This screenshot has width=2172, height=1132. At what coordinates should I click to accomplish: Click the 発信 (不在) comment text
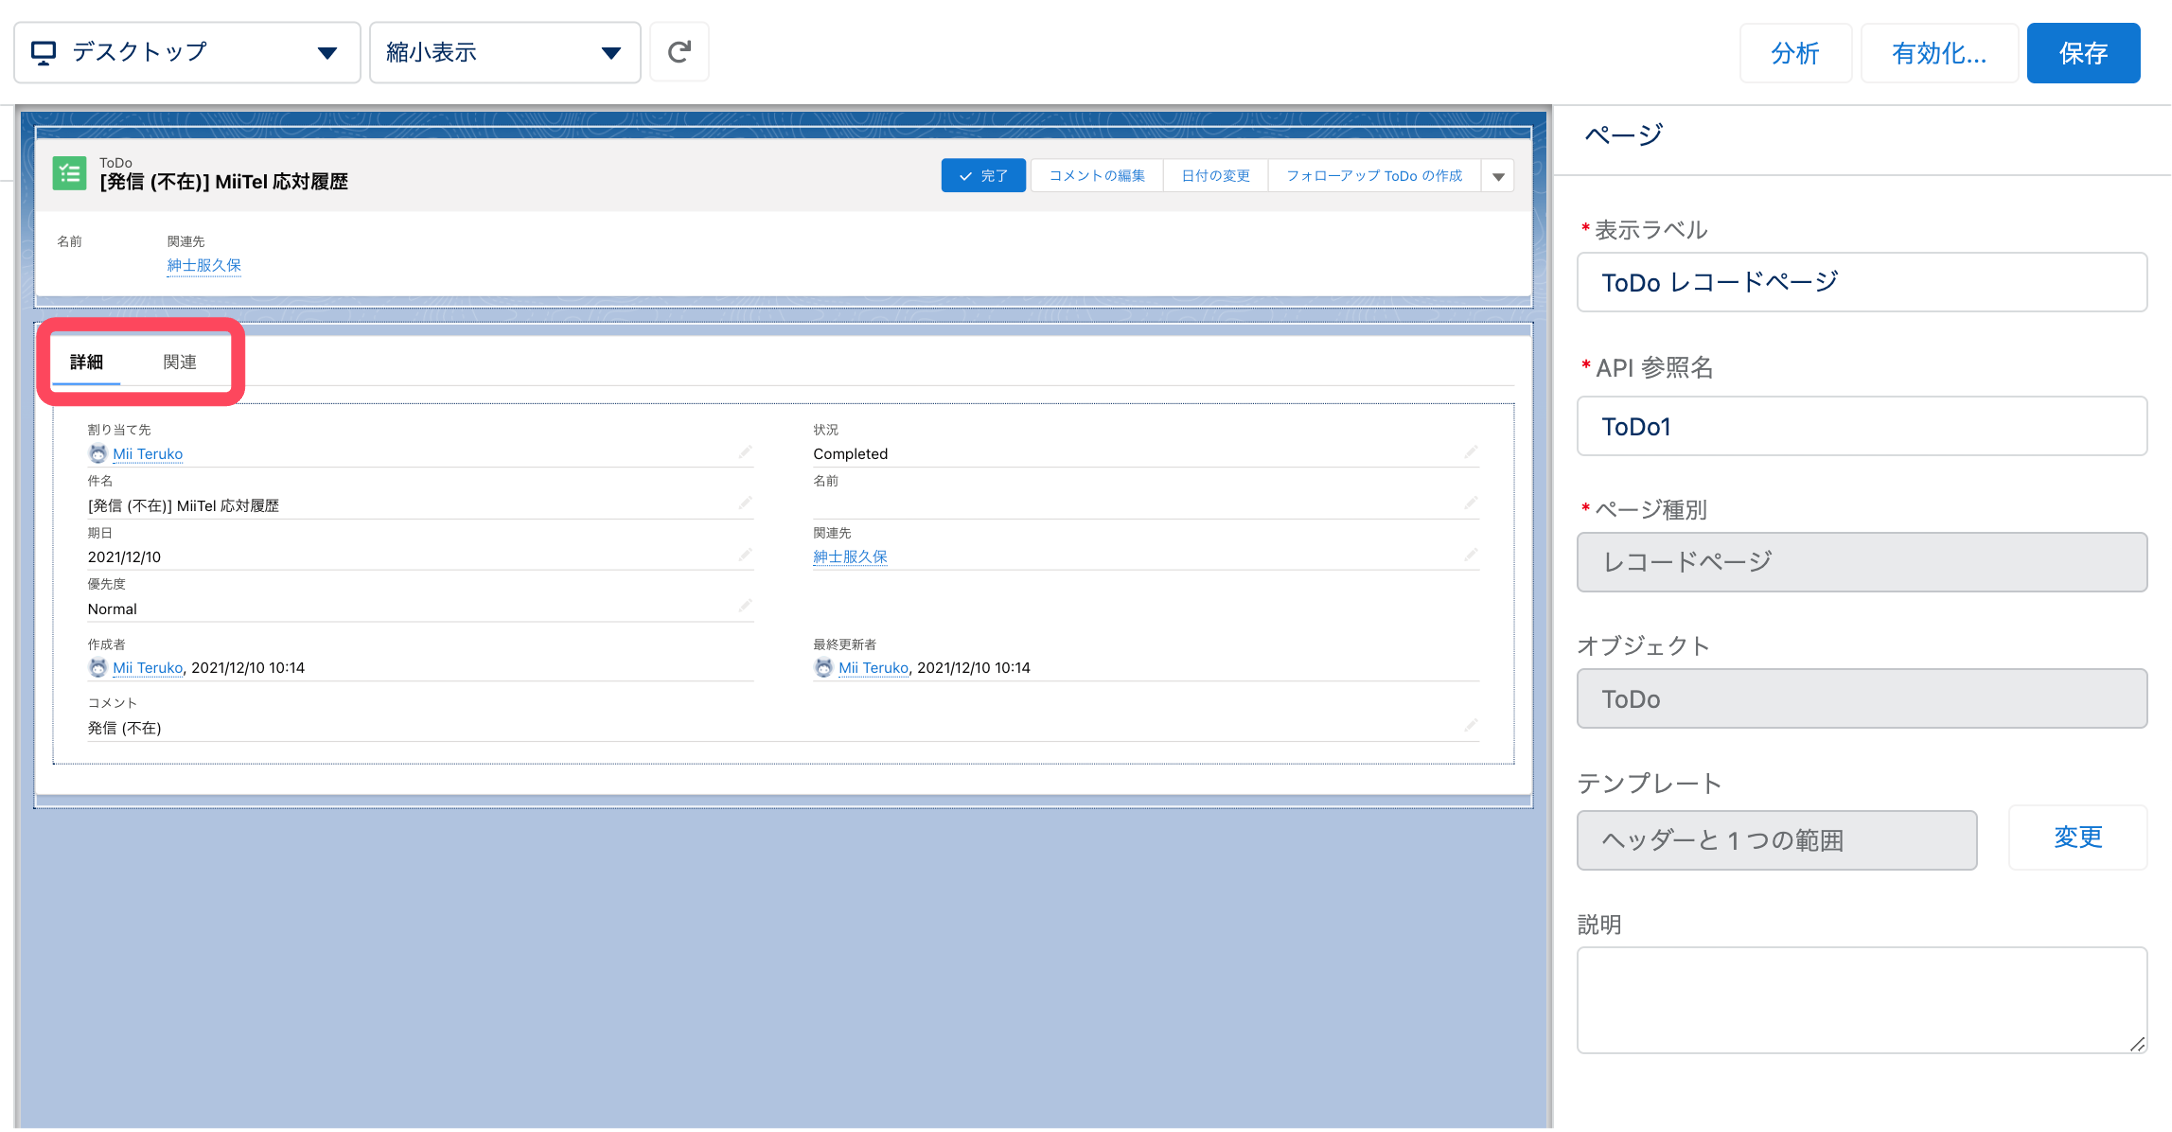124,728
